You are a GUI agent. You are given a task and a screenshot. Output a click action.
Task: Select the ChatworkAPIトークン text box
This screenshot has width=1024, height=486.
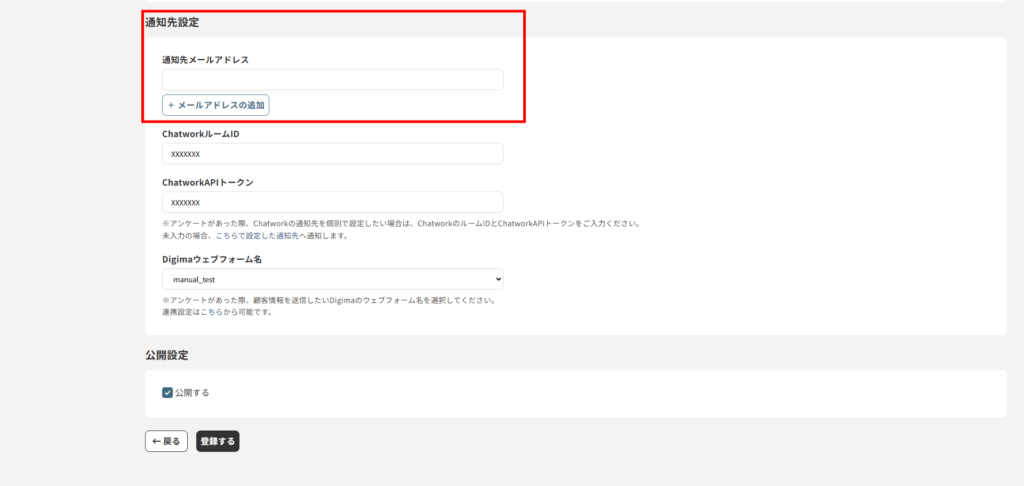click(332, 202)
